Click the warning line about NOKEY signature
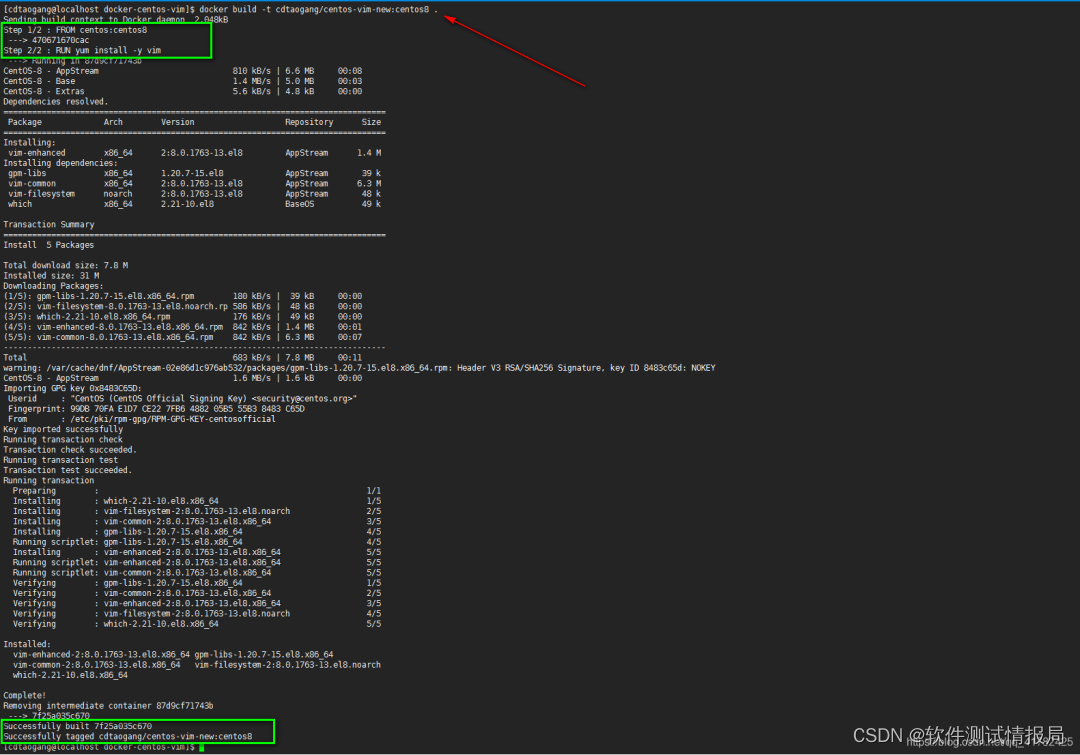Image resolution: width=1080 pixels, height=755 pixels. [360, 369]
